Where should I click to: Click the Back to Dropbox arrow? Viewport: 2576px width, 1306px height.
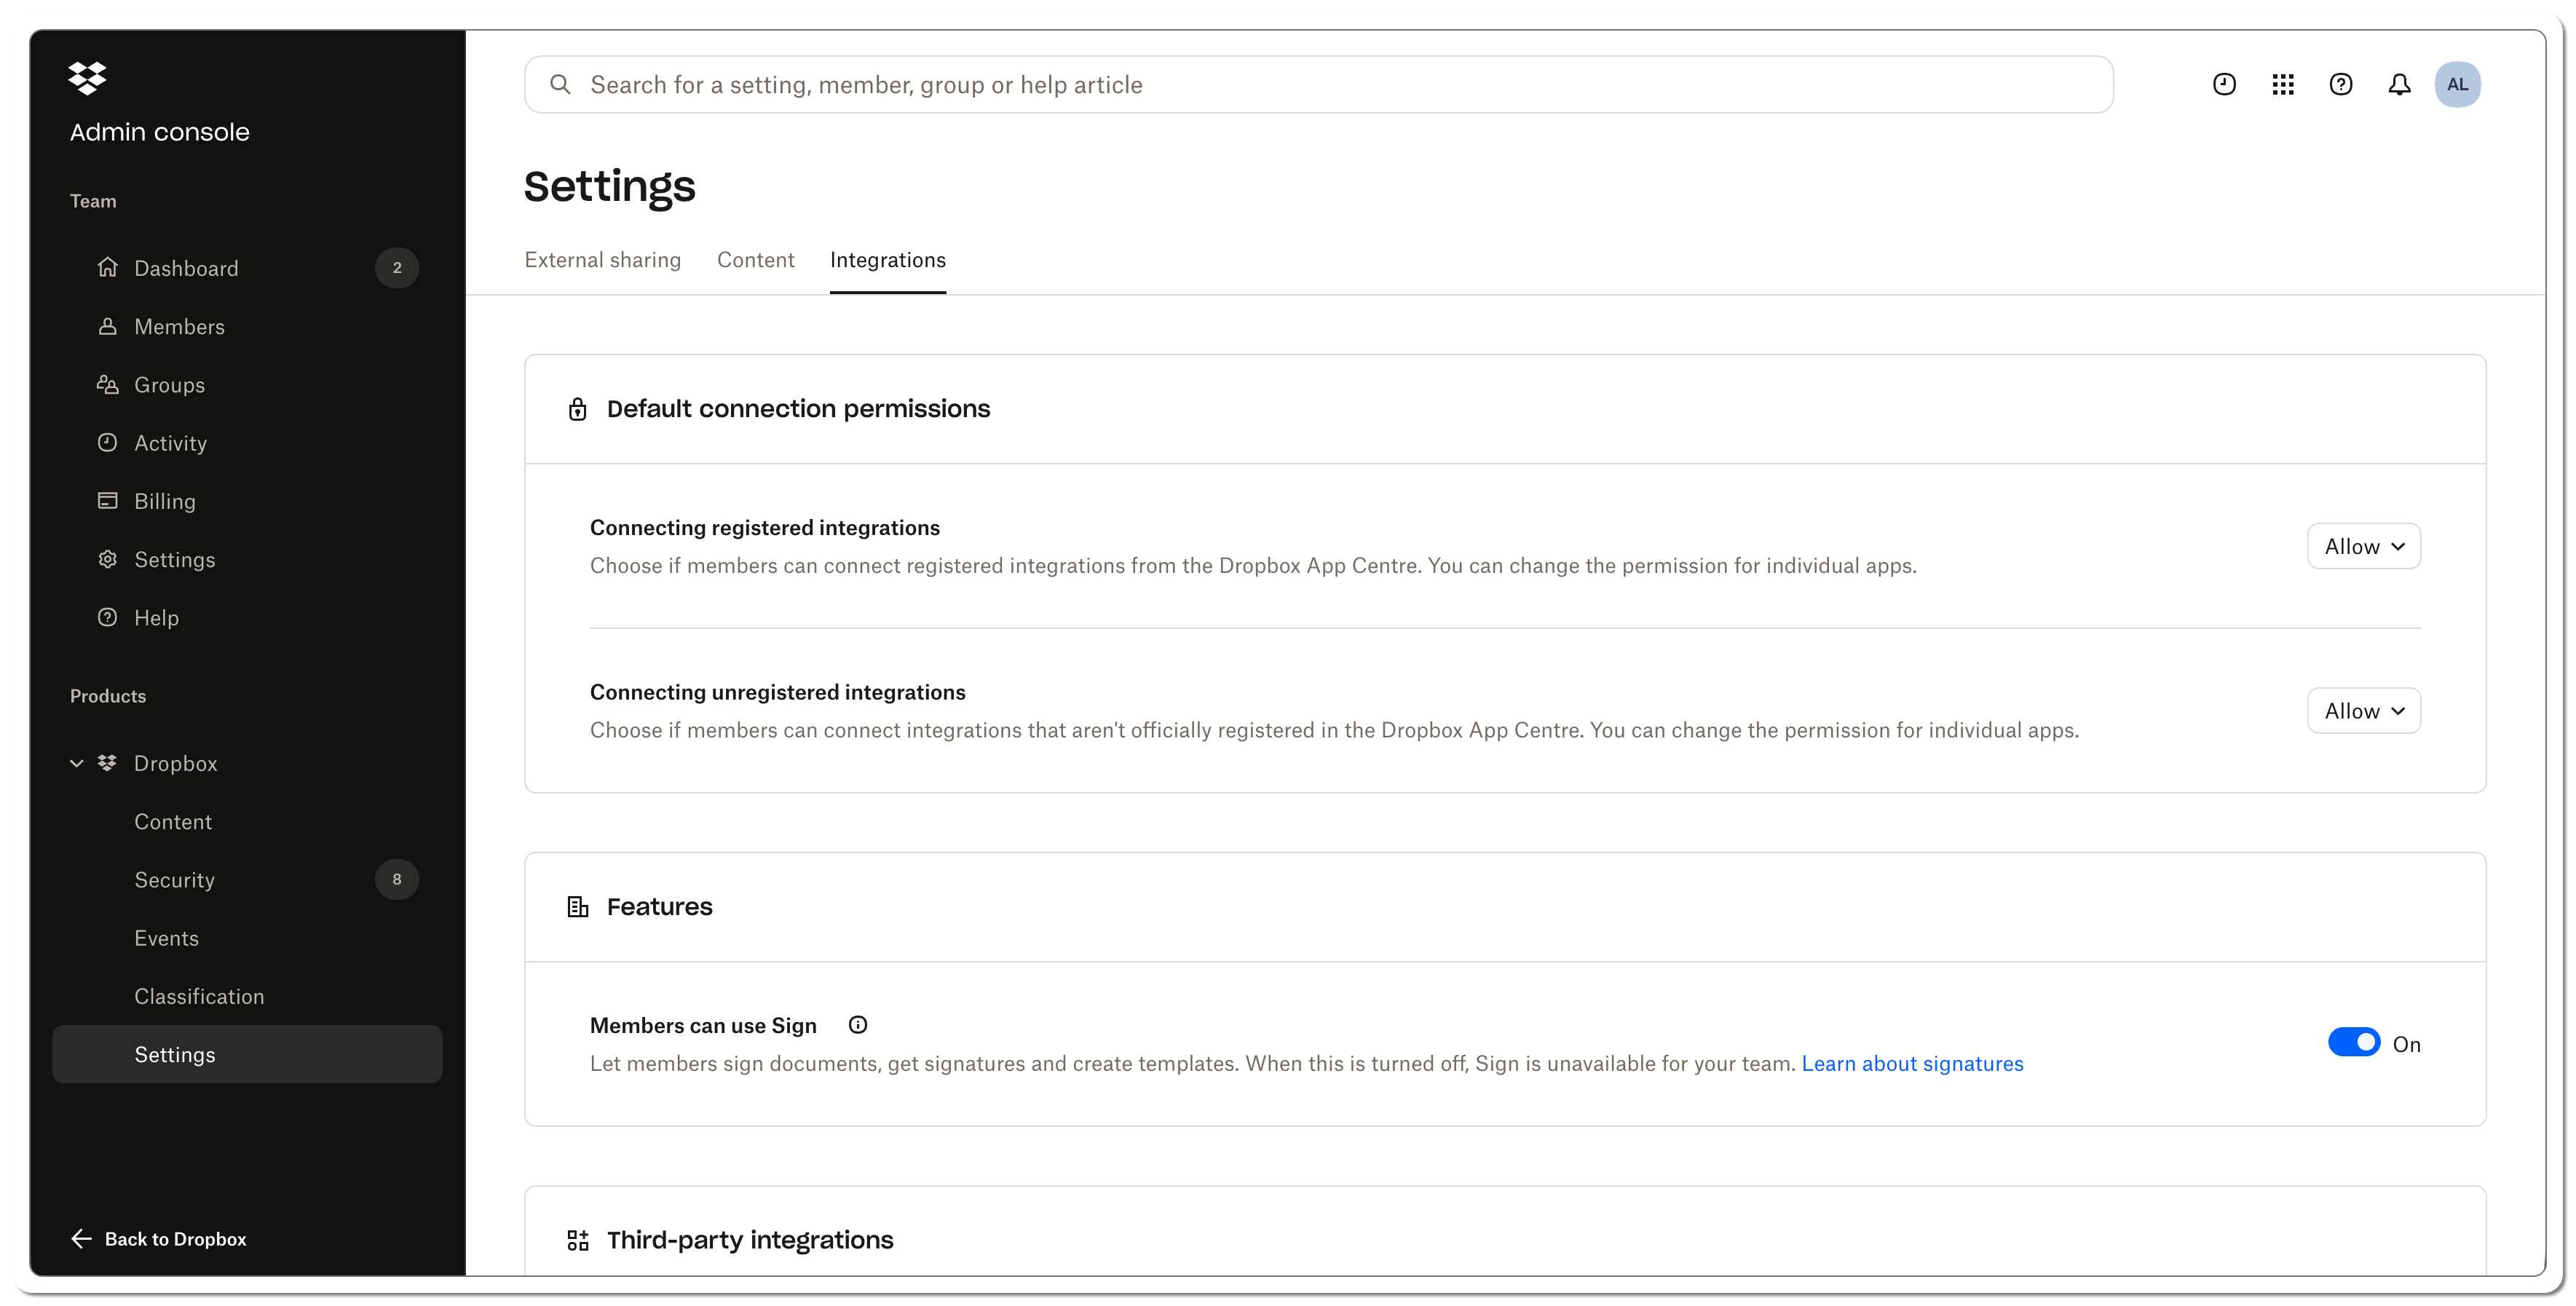(x=82, y=1239)
